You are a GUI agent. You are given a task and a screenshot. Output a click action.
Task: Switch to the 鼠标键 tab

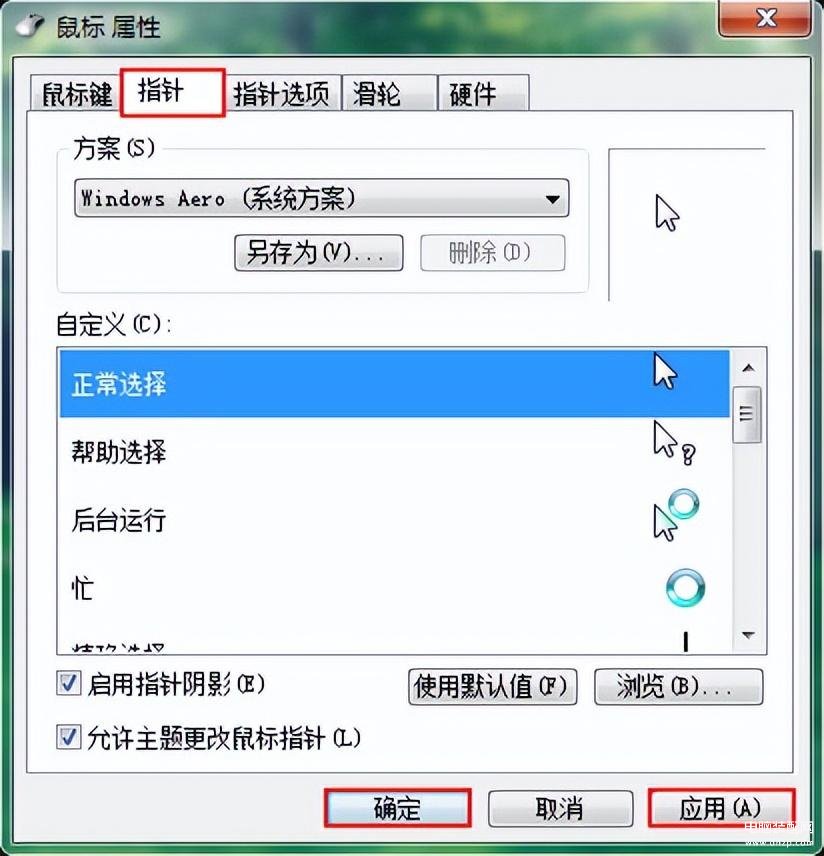coord(76,93)
